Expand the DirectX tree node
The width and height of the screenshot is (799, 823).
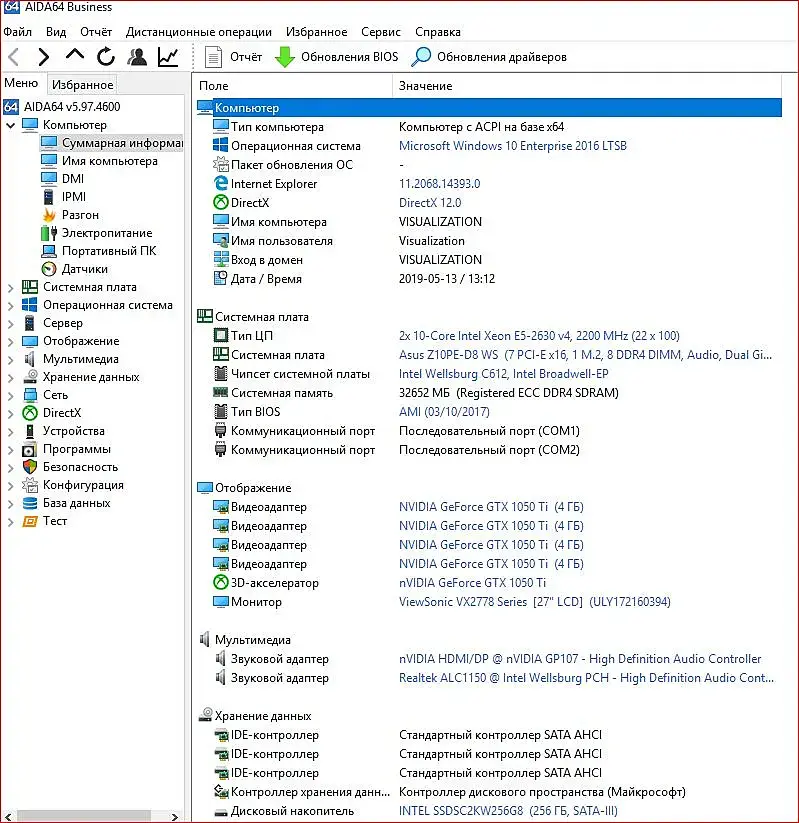[10, 414]
